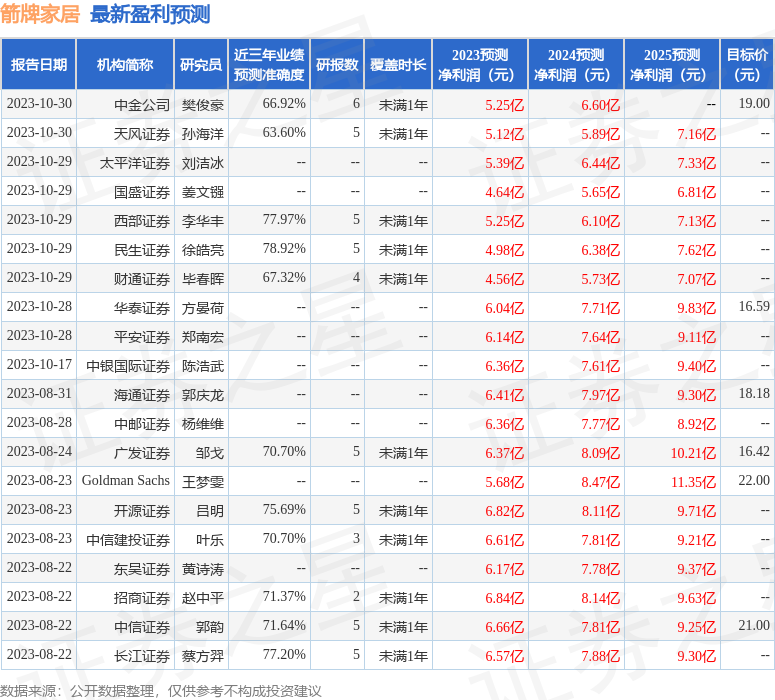The height and width of the screenshot is (700, 775).
Task: Click target price 19.00
Action: tap(754, 103)
